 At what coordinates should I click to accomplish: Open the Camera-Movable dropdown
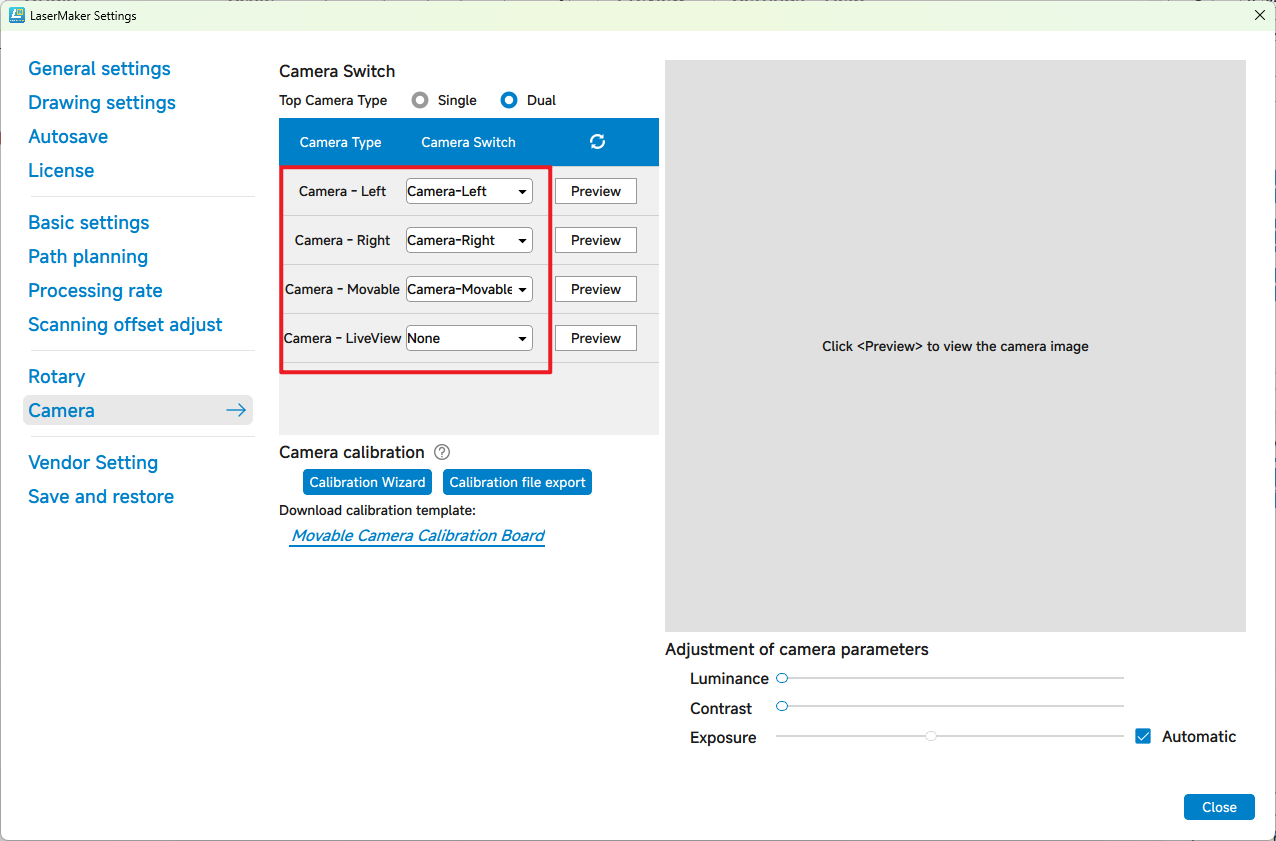(x=469, y=289)
